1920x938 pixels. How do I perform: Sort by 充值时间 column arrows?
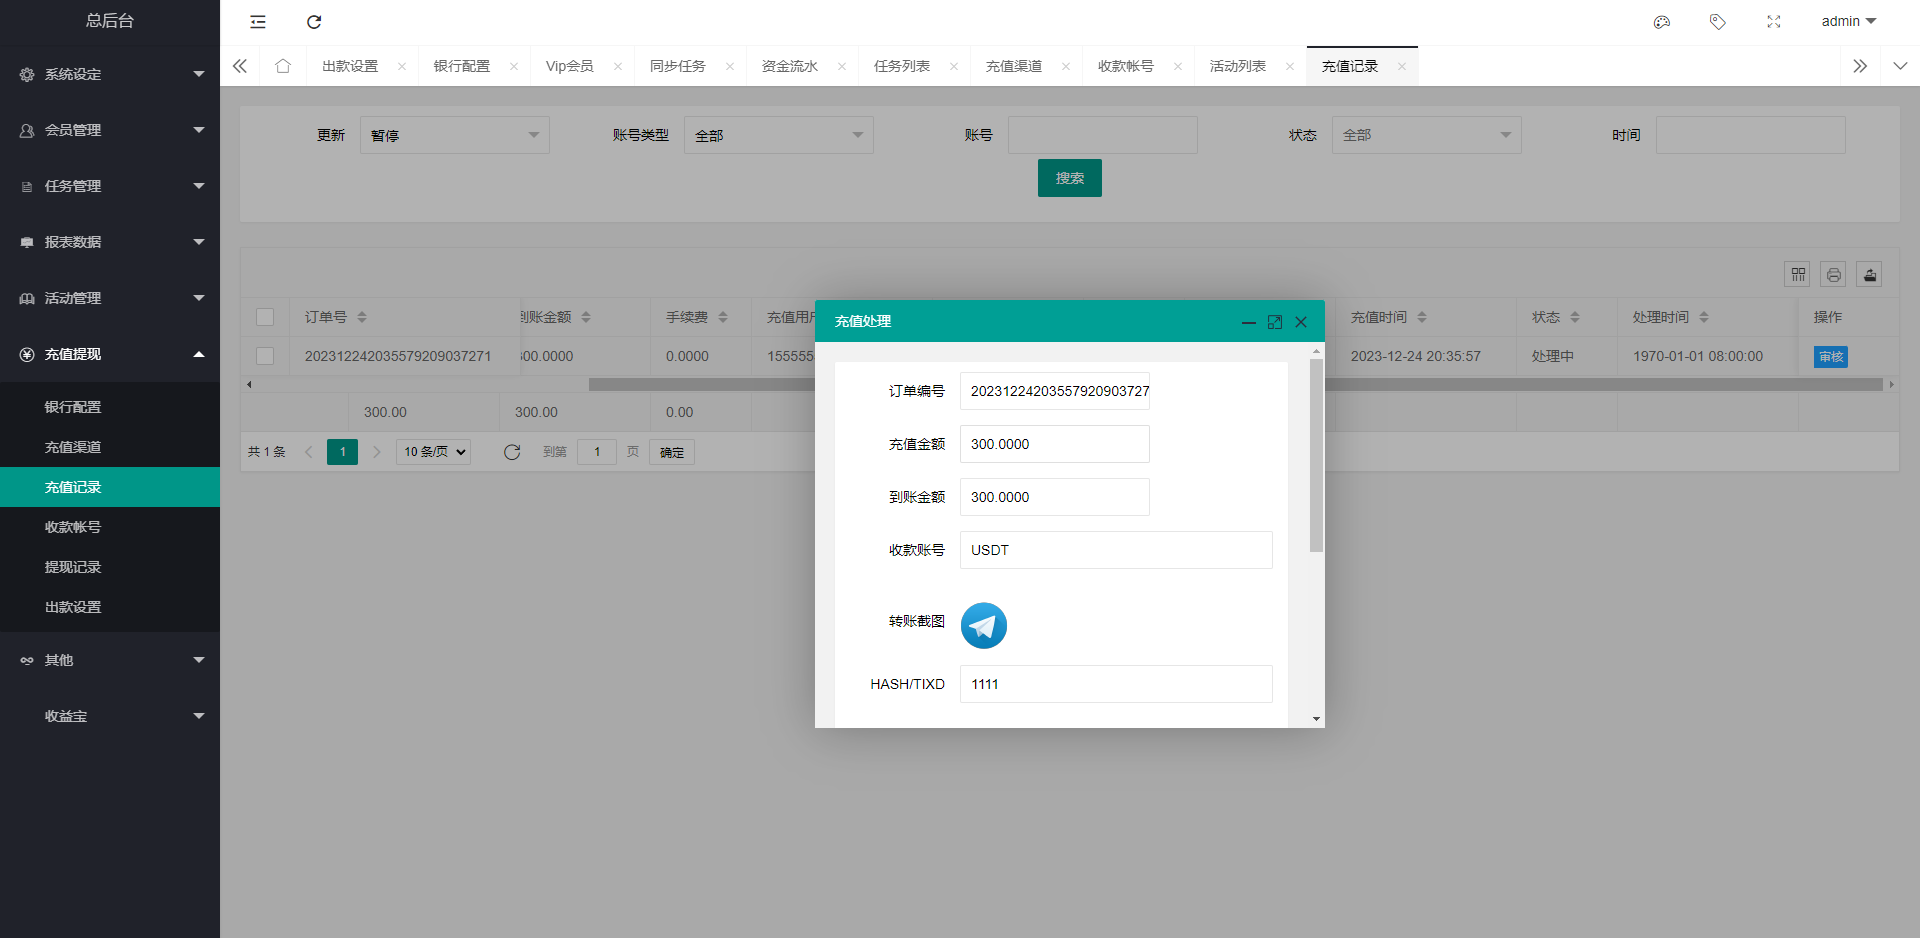(1422, 317)
